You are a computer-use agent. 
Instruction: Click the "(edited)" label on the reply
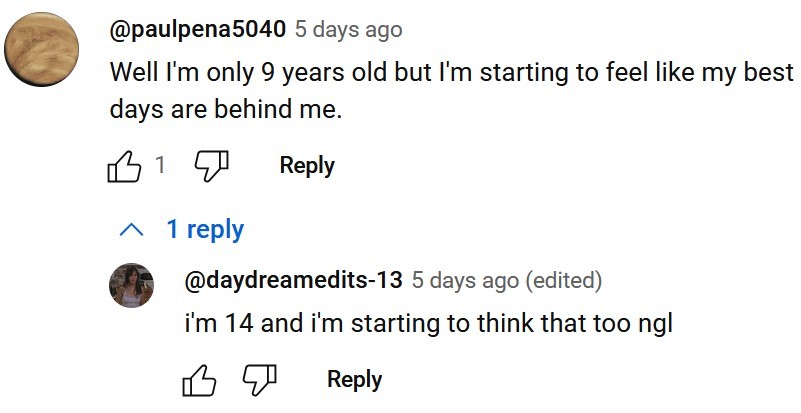point(564,280)
